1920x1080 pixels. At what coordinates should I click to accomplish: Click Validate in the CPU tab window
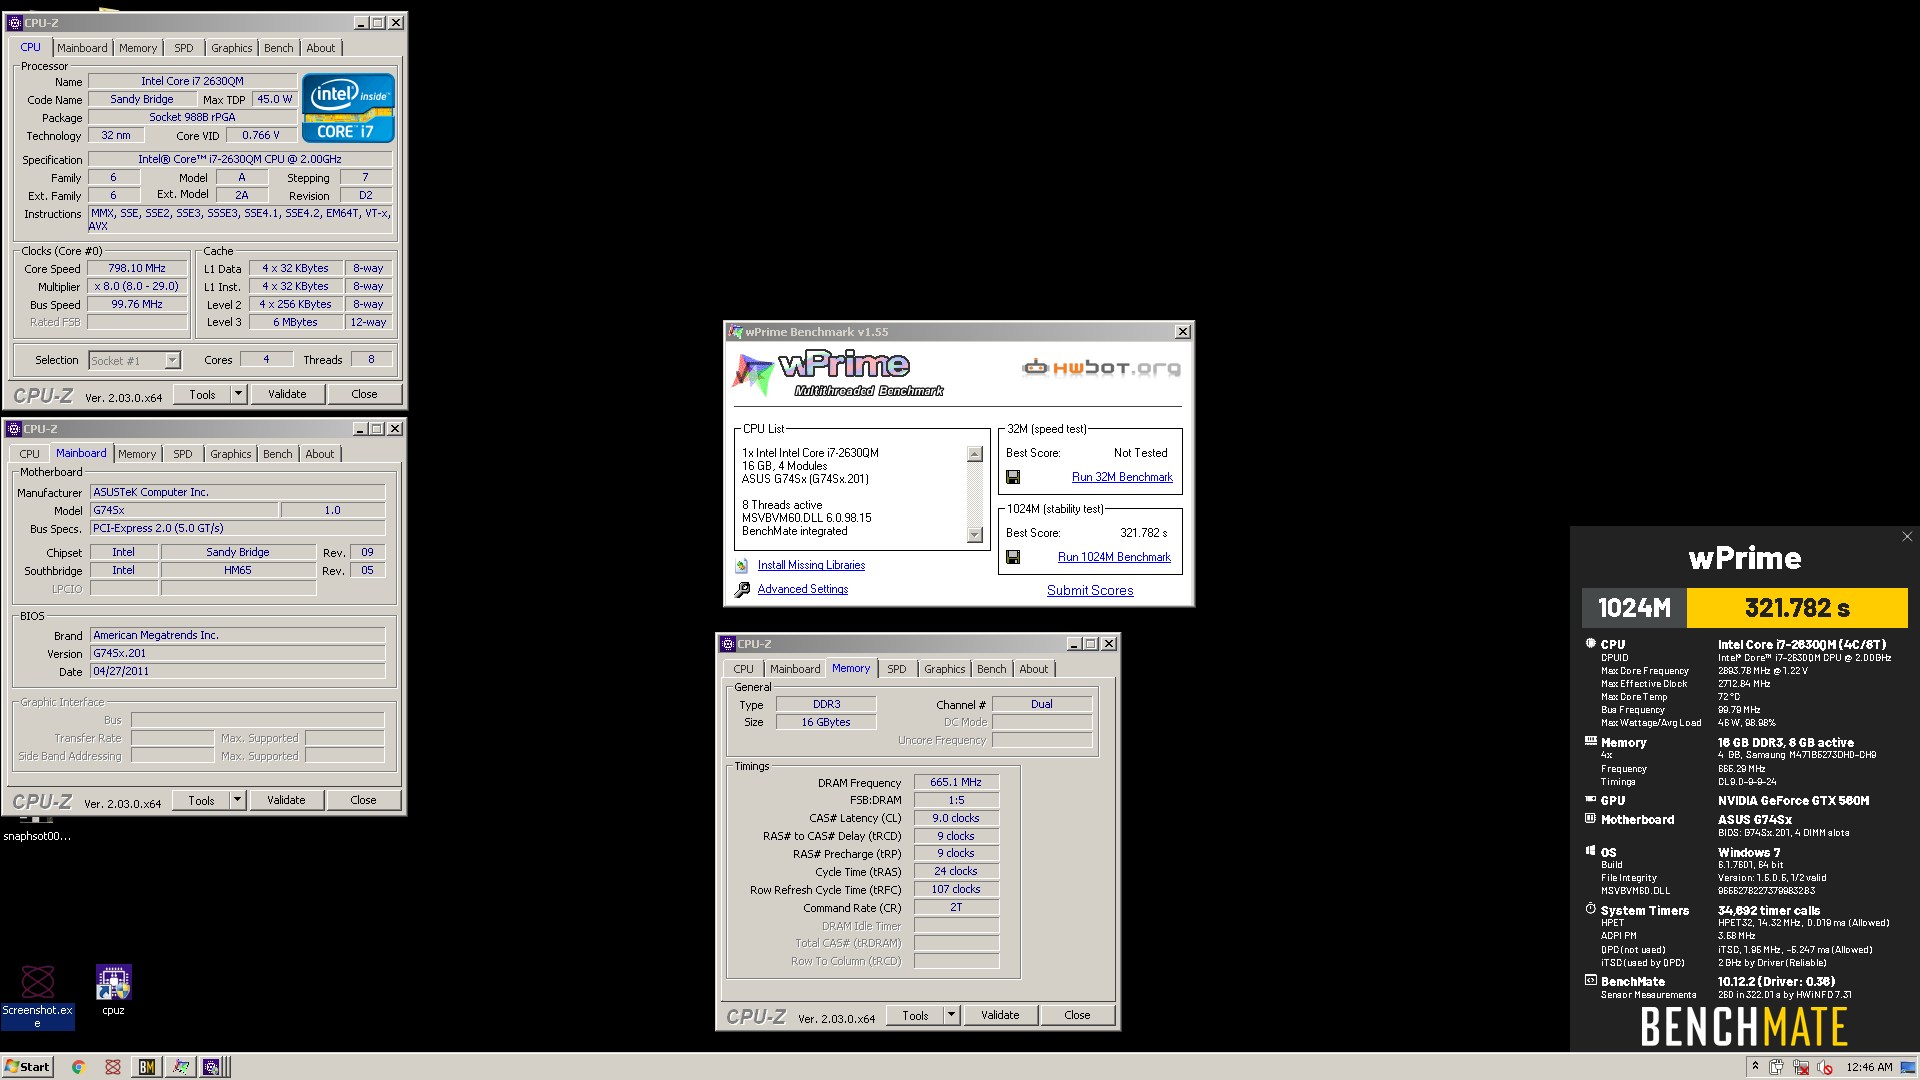click(x=287, y=394)
